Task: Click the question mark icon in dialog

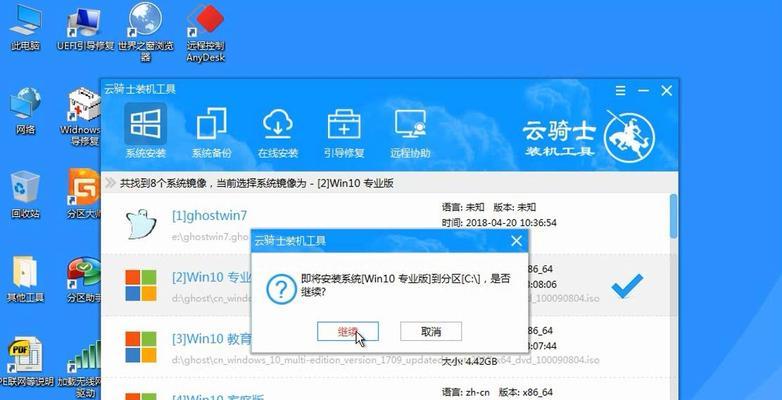Action: click(x=281, y=289)
